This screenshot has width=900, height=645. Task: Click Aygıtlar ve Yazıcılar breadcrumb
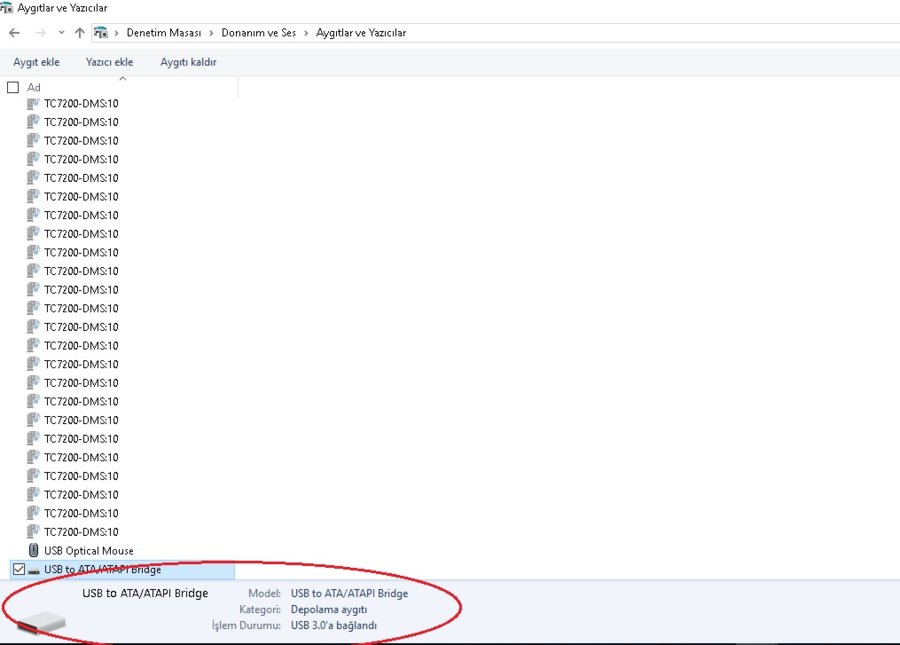tap(361, 33)
